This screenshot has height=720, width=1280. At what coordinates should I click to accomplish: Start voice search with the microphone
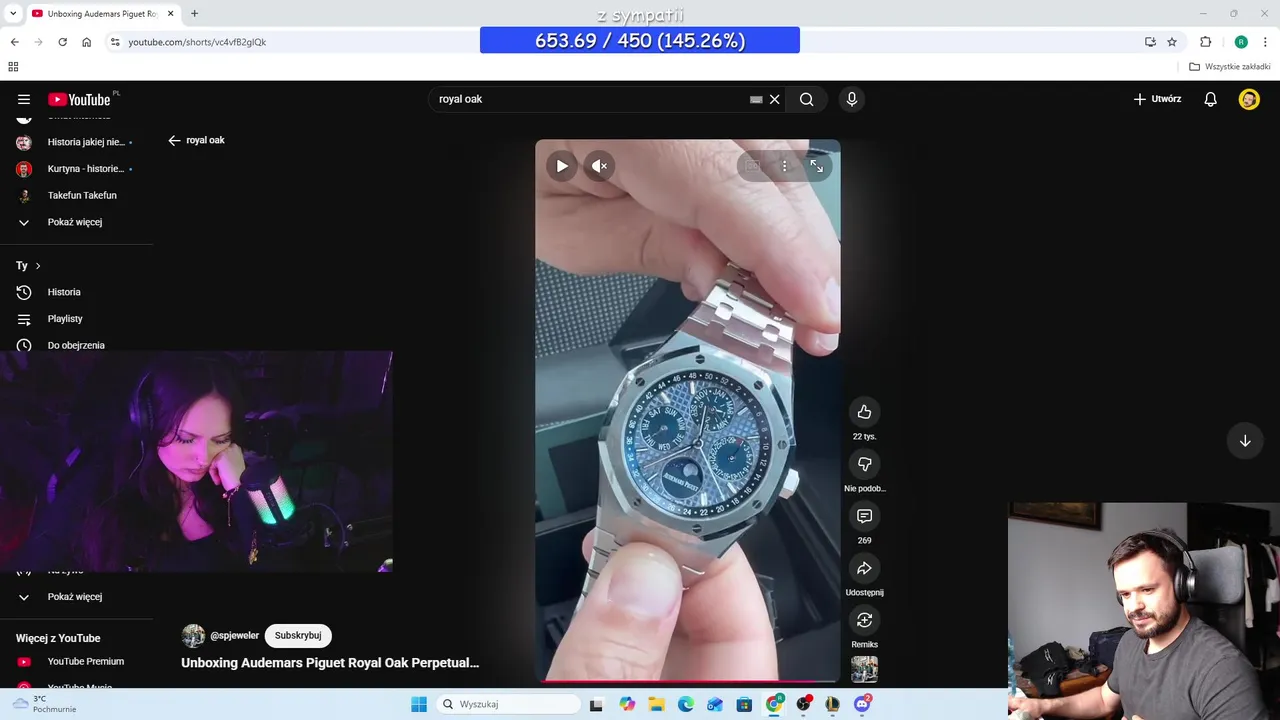852,99
